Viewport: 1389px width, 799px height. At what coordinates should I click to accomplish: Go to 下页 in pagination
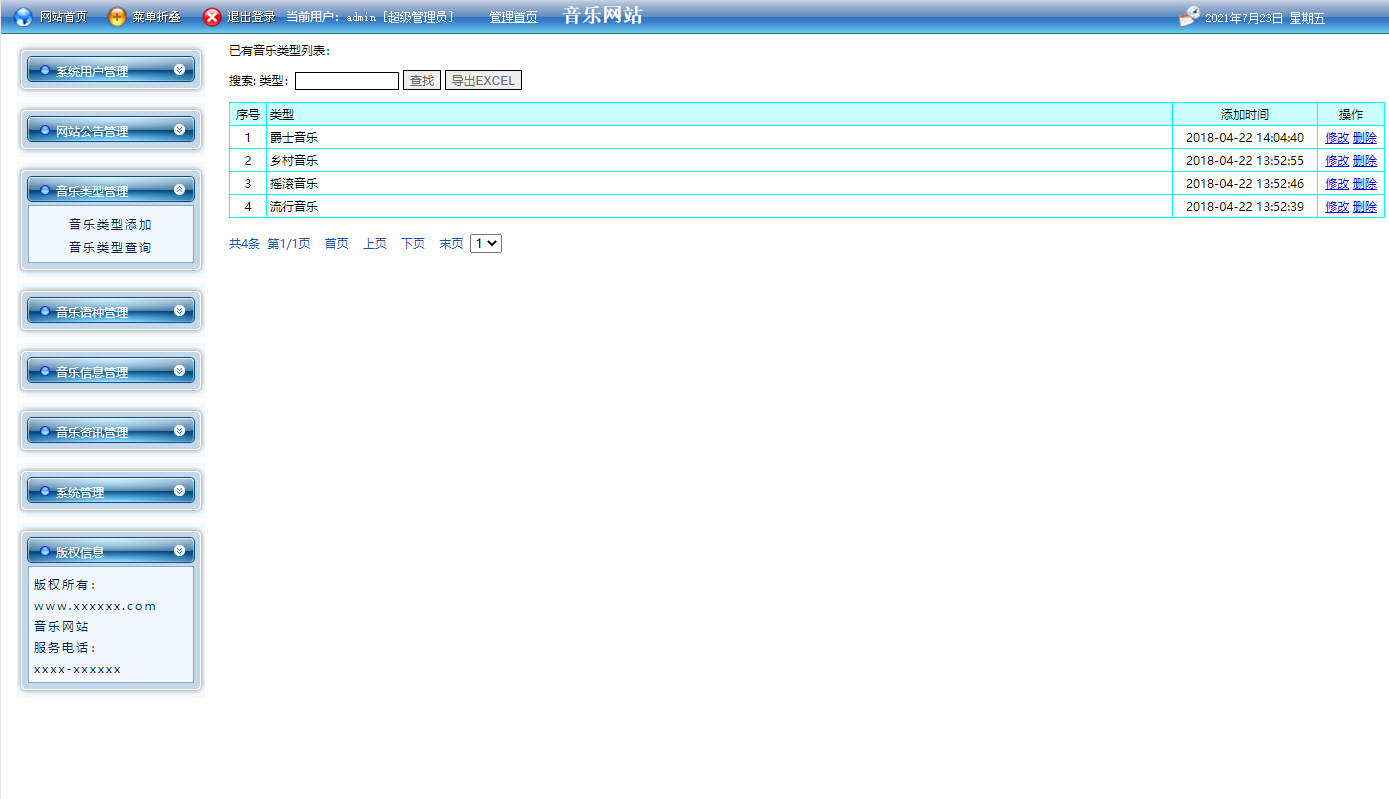click(413, 244)
